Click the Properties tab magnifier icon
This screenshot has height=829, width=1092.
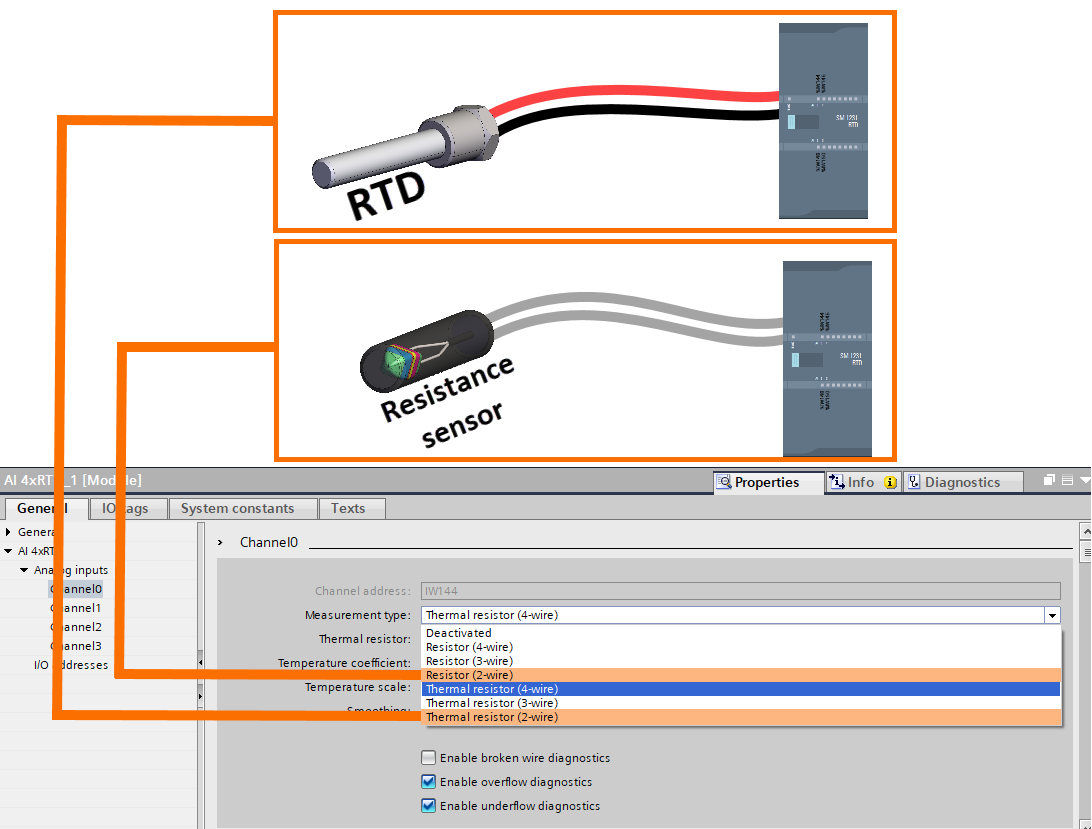pos(723,482)
